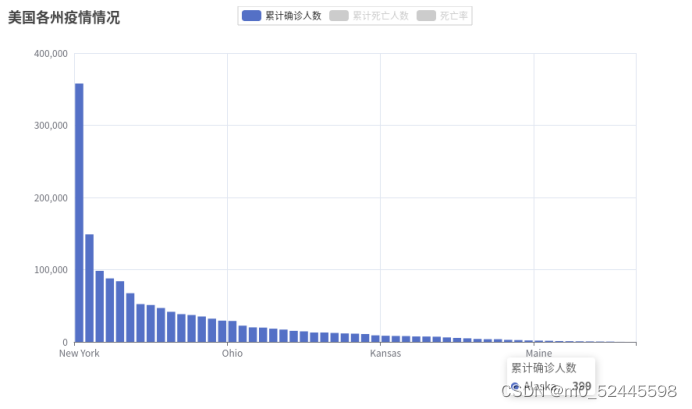Click the gray 死亡率 legend swatch
The image size is (692, 409).
click(426, 16)
